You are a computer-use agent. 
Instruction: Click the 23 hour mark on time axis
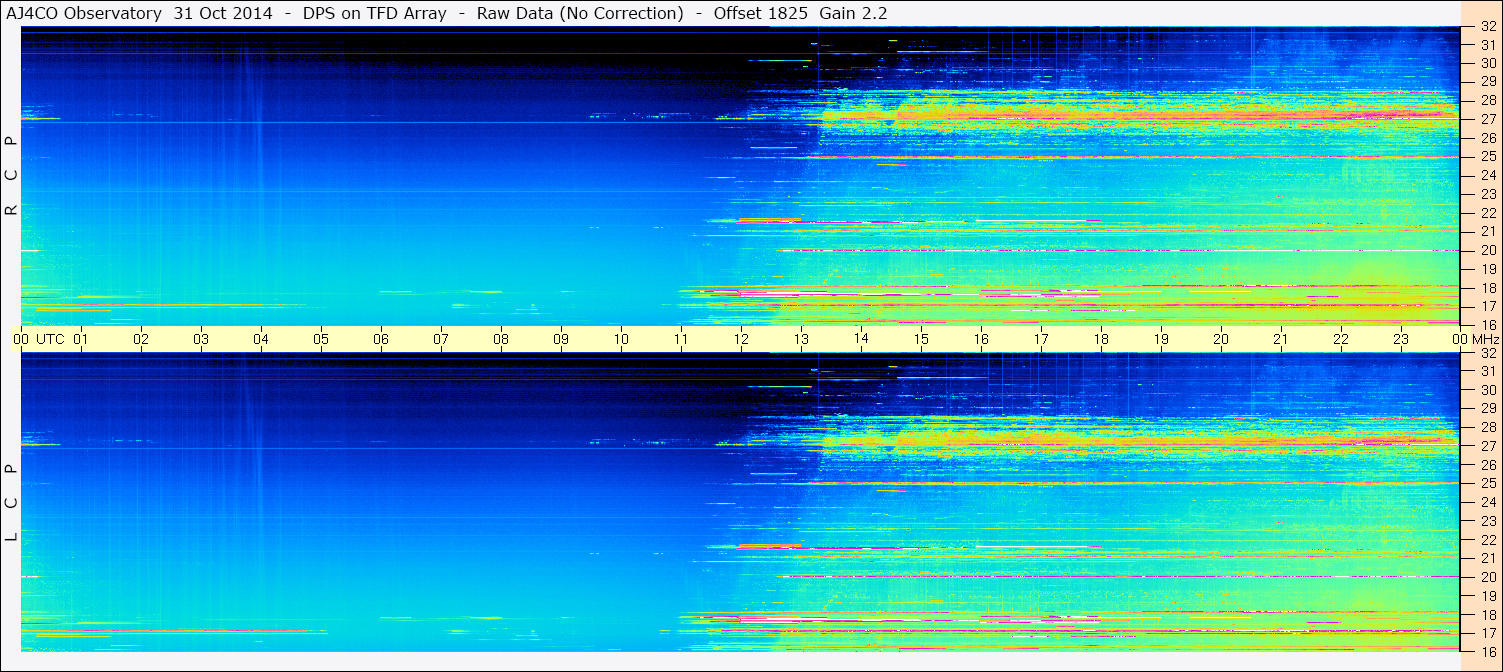[1401, 340]
